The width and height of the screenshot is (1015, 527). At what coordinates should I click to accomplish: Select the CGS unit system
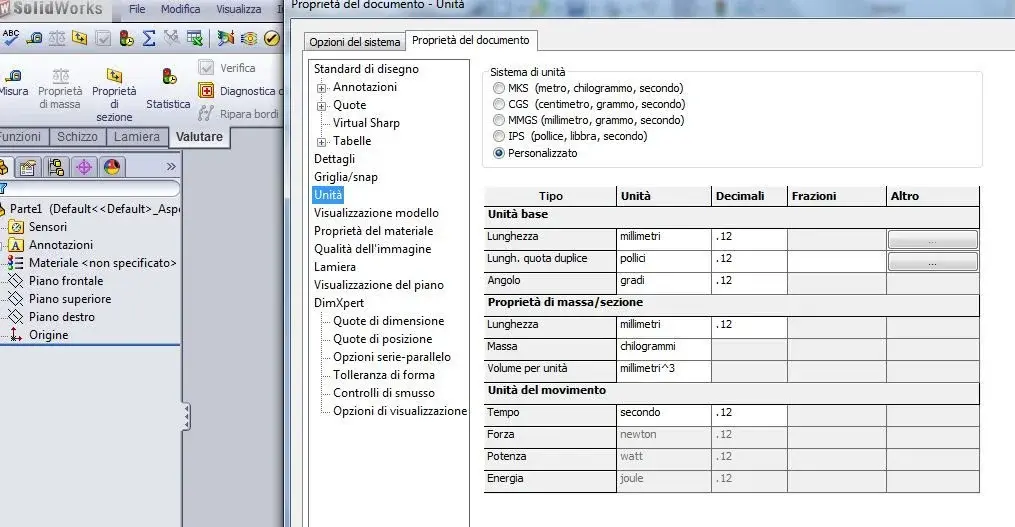[x=498, y=104]
